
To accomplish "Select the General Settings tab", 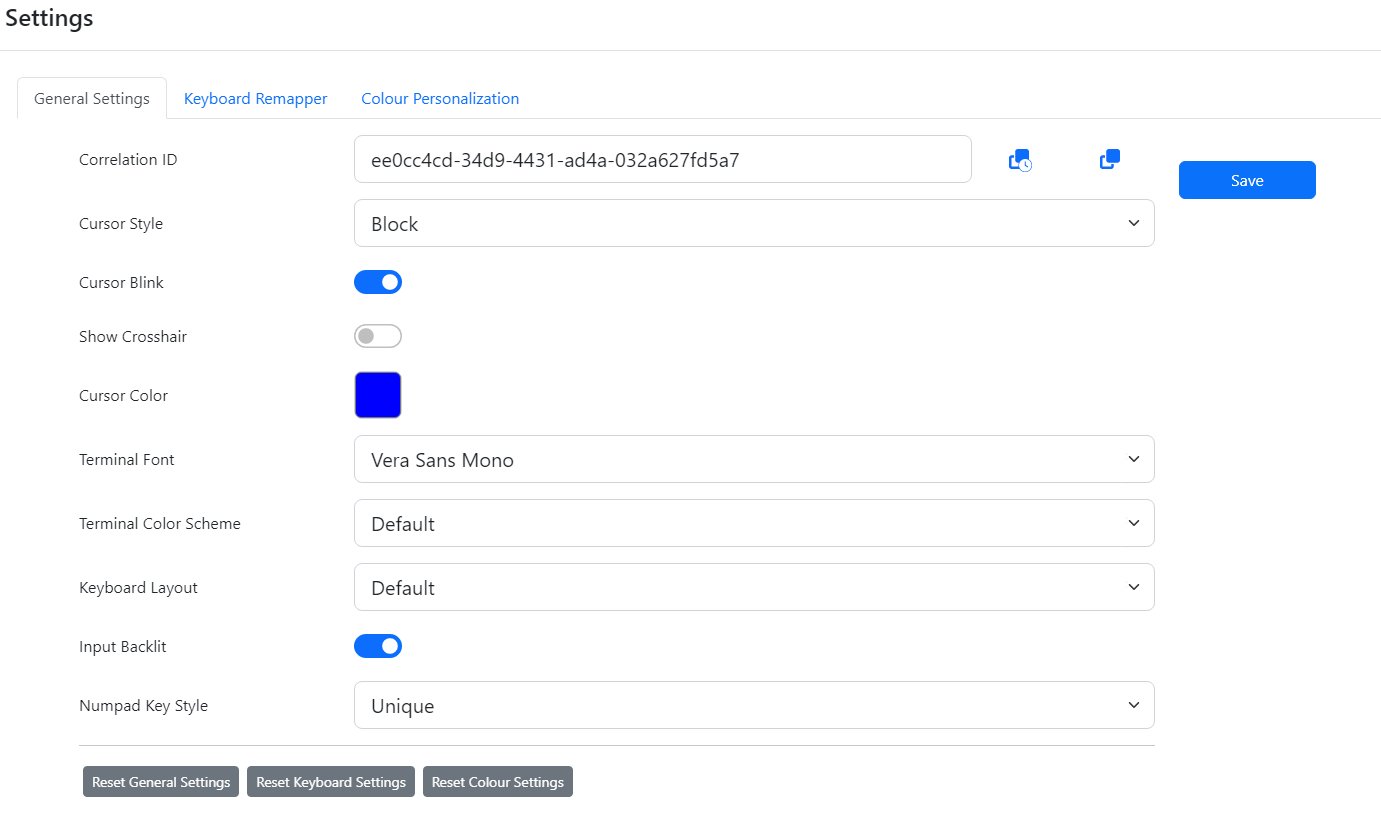I will click(x=91, y=98).
